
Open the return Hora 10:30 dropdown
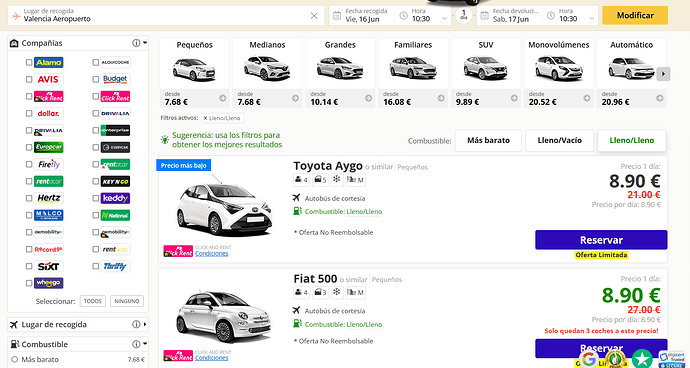coord(571,16)
